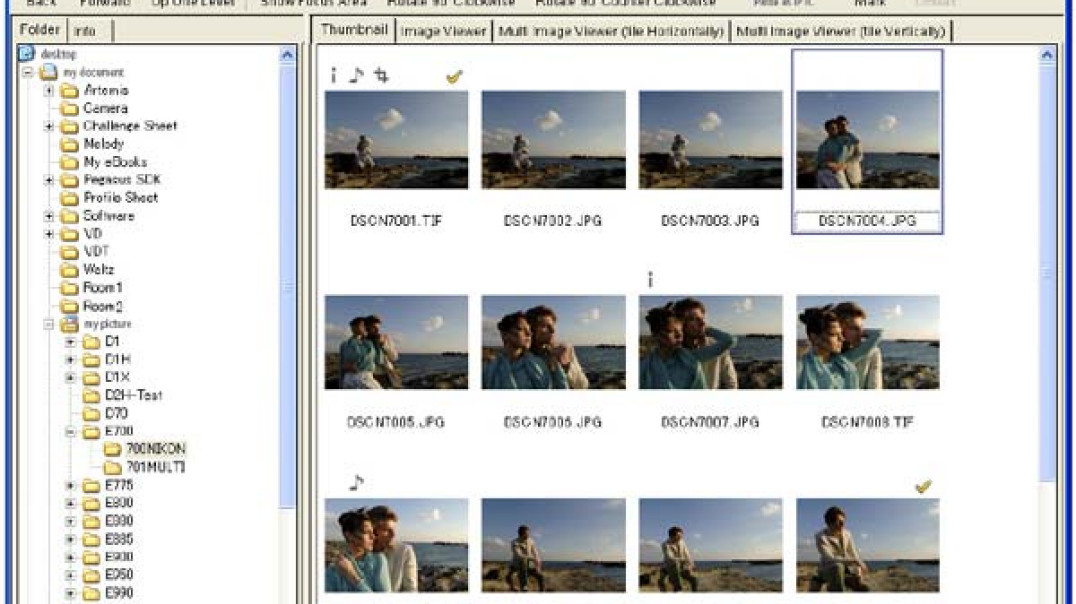
Task: Click the My eBooks folder icon
Action: tap(69, 162)
